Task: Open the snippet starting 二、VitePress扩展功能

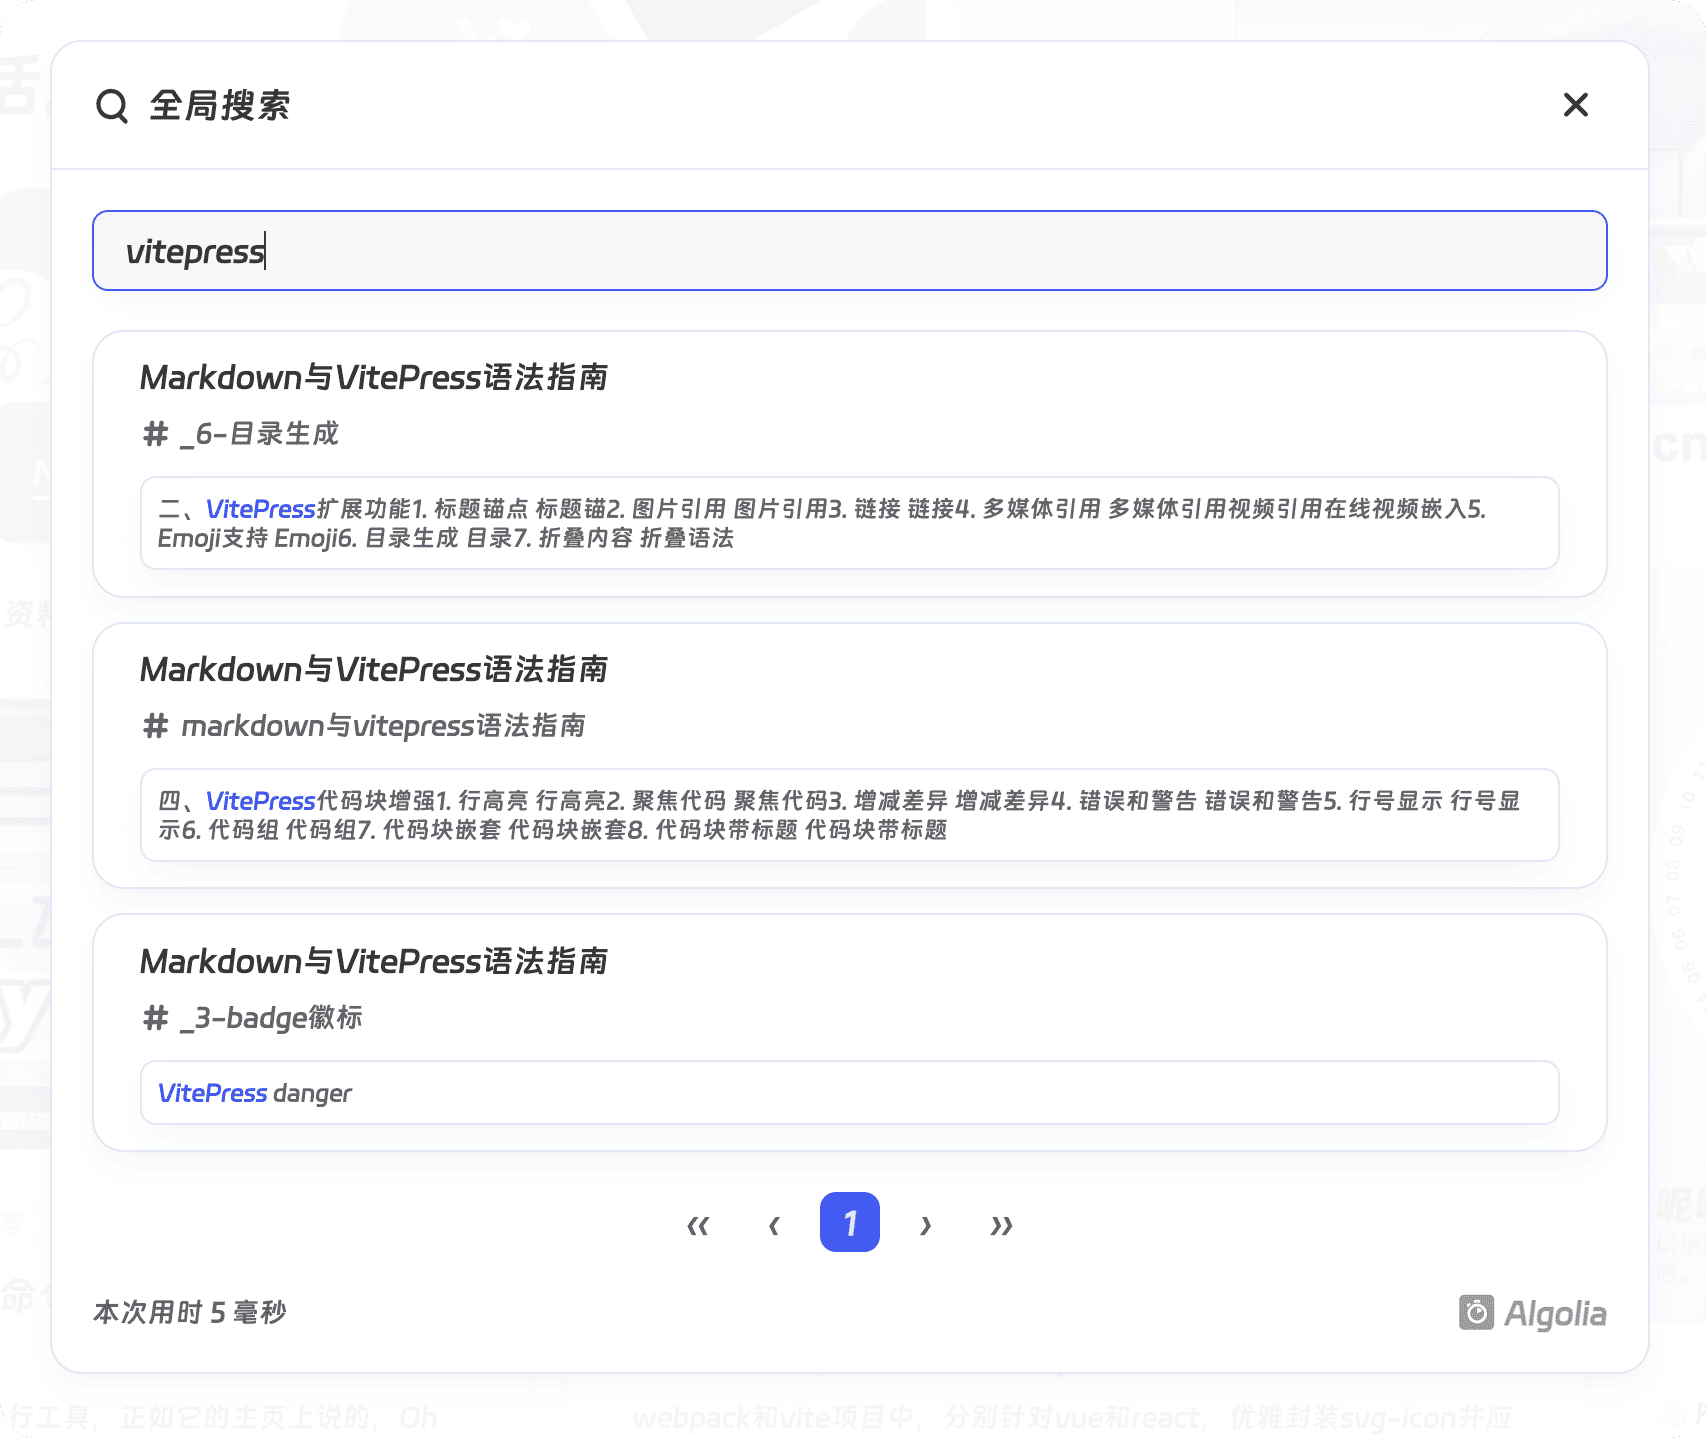Action: coord(850,523)
